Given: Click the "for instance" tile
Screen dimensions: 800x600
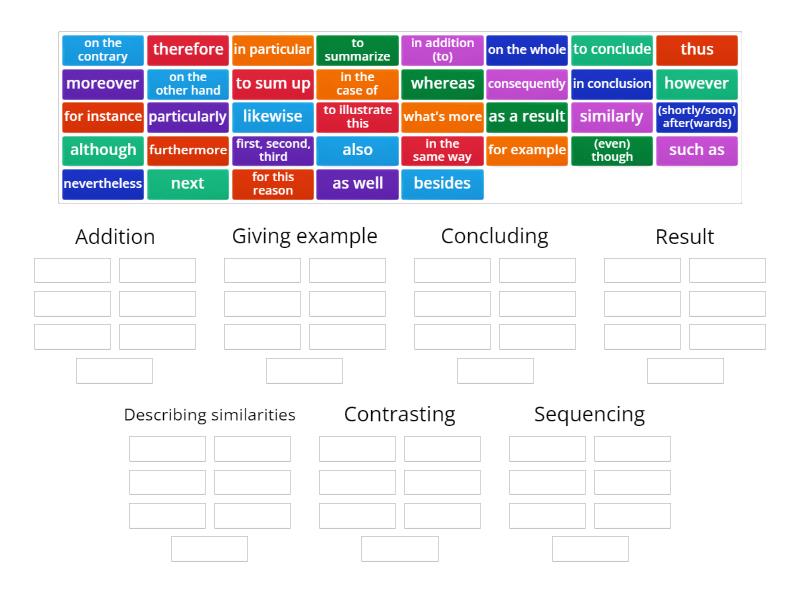Looking at the screenshot, I should [x=102, y=117].
